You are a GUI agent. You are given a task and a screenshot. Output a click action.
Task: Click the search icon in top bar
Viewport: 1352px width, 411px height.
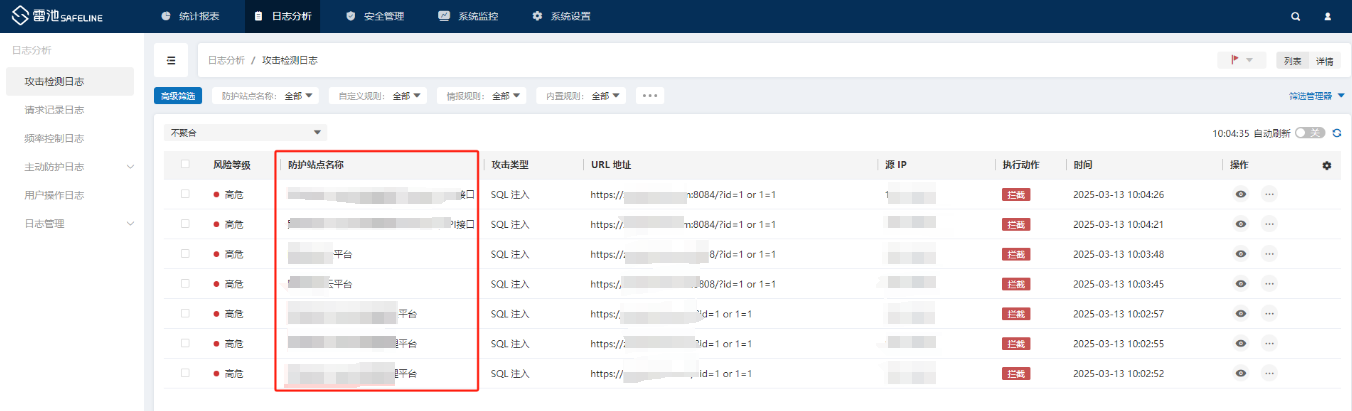tap(1296, 17)
